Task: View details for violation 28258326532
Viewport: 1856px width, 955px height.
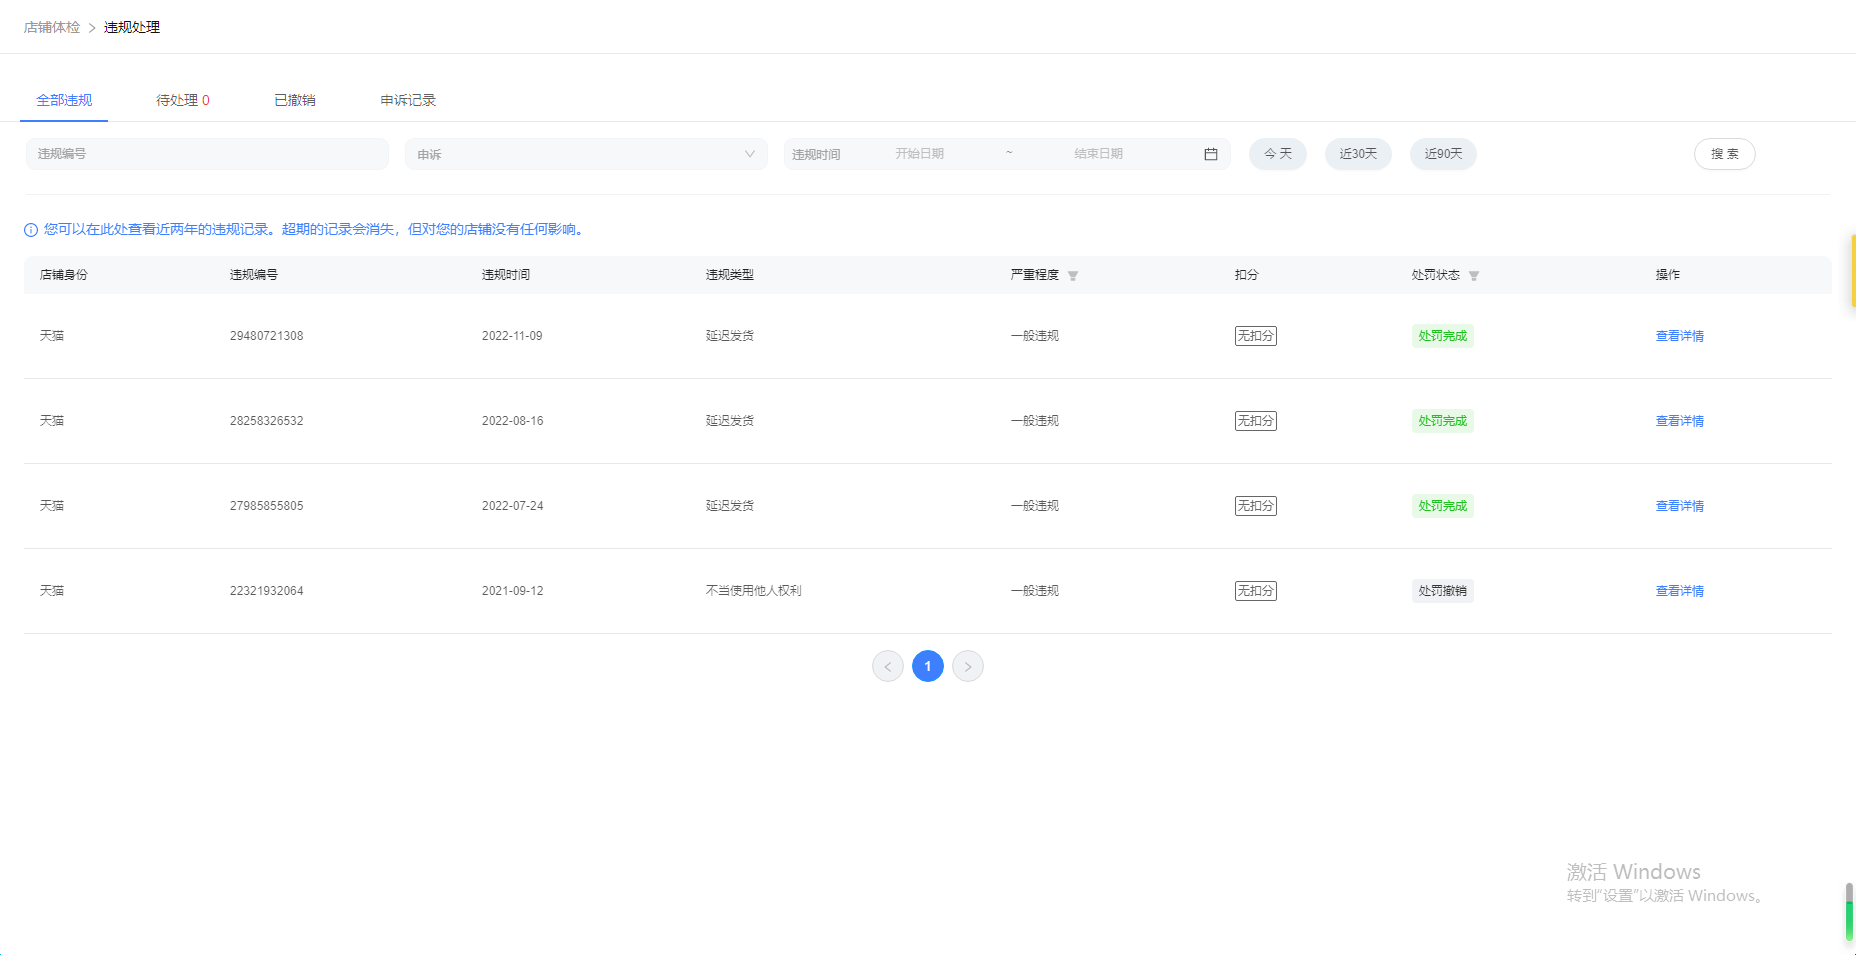Action: pyautogui.click(x=1680, y=421)
